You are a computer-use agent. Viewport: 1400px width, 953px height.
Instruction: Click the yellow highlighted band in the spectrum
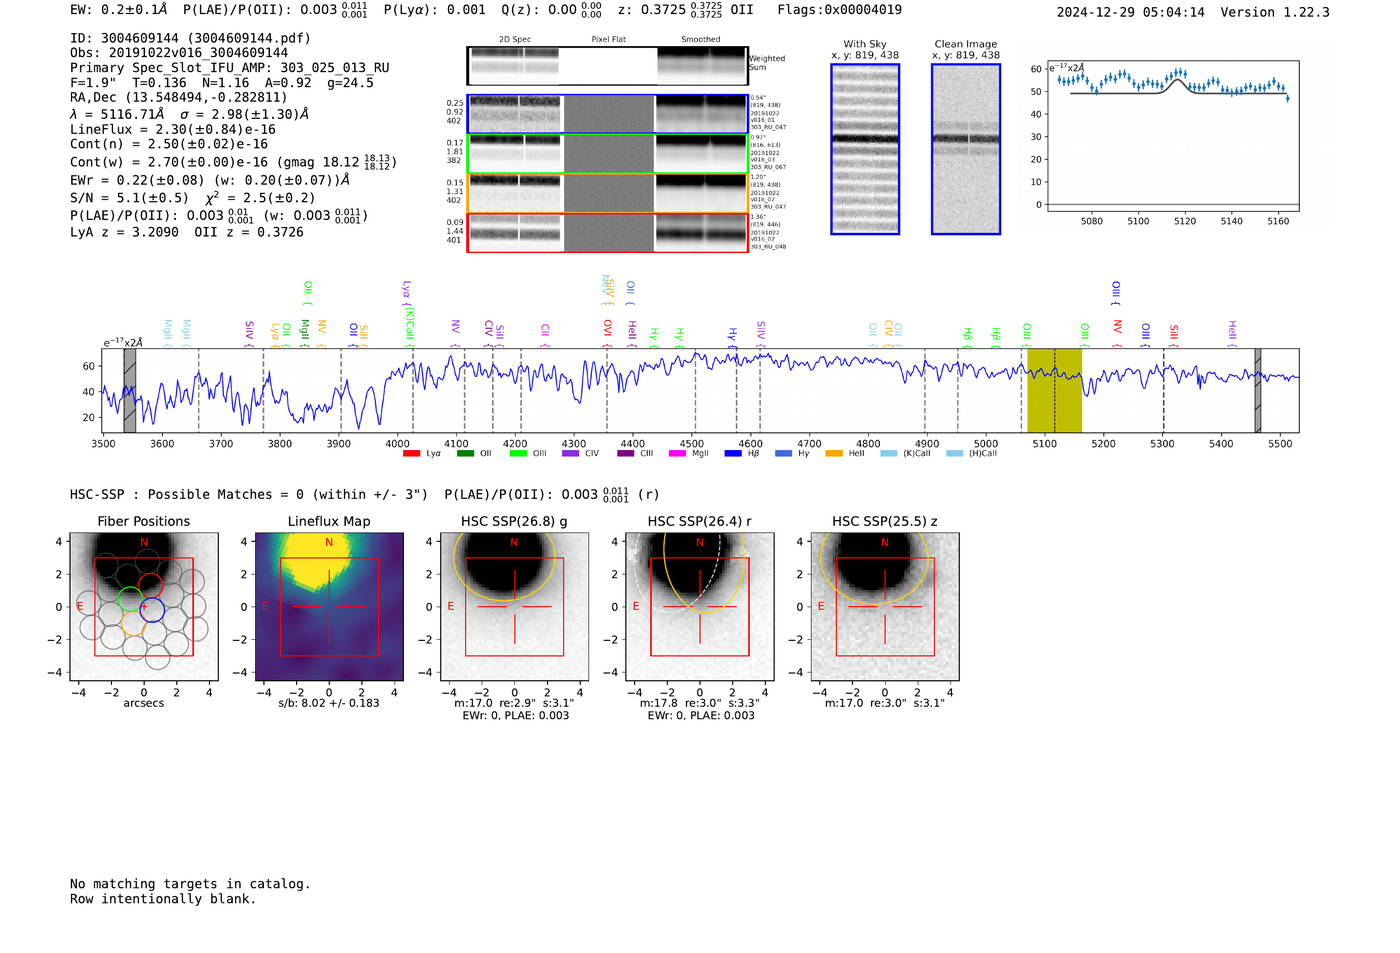(x=1054, y=390)
